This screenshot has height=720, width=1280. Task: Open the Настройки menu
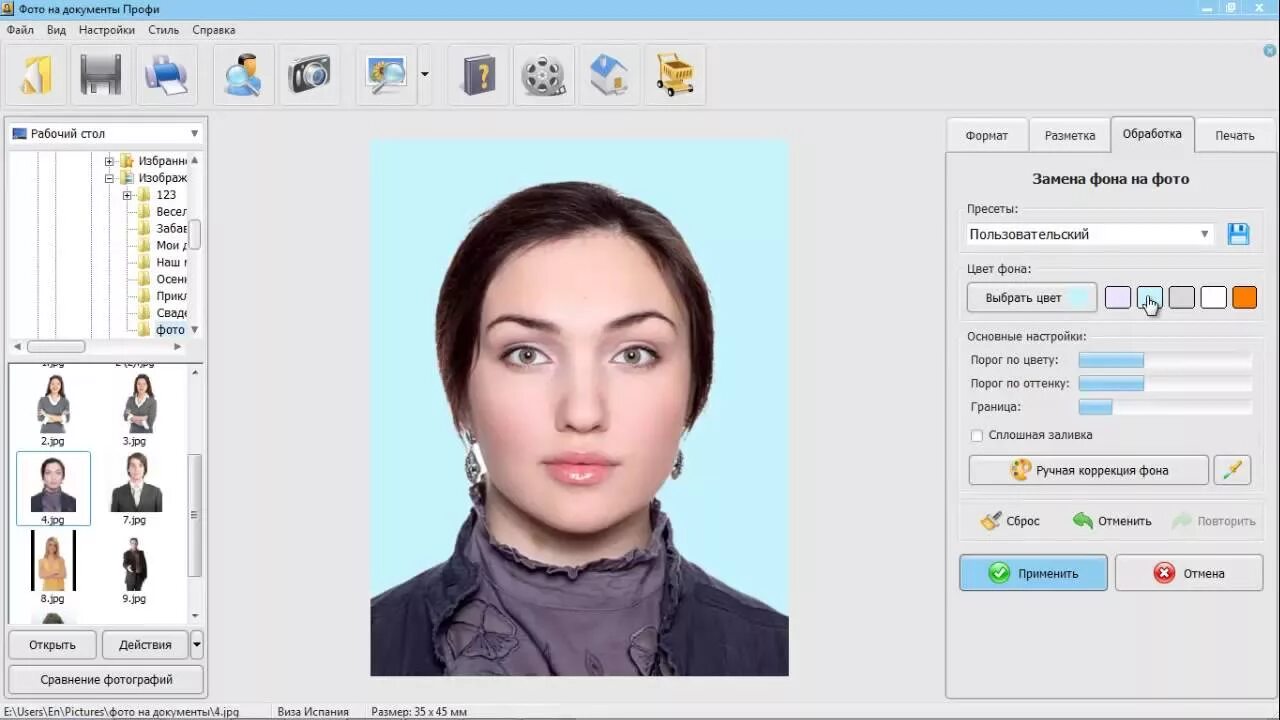coord(107,30)
